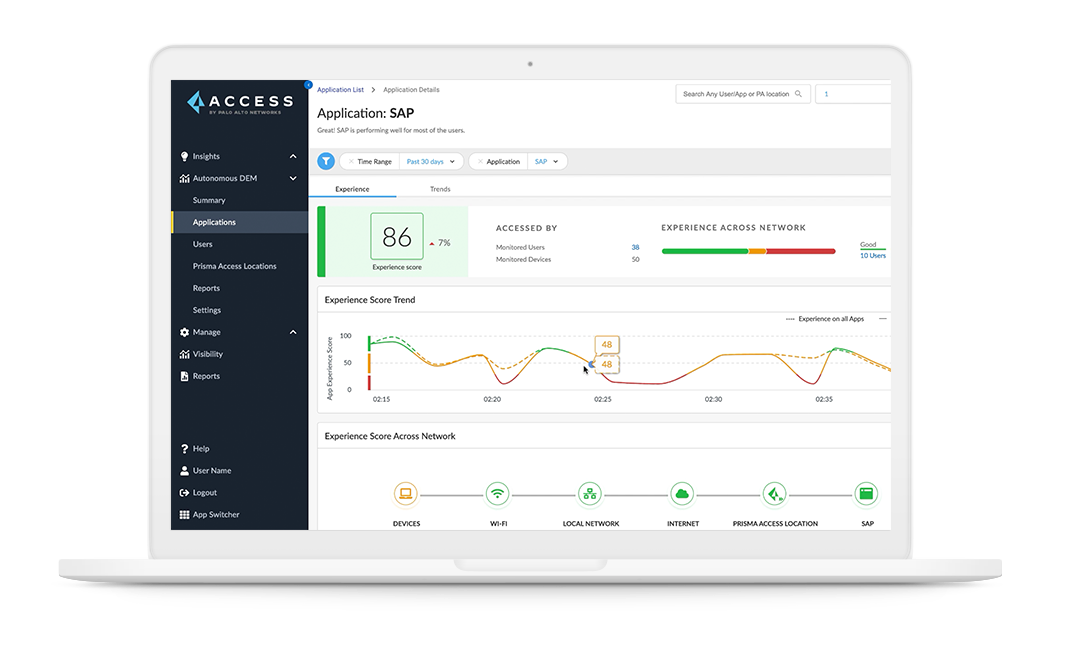Click the blue filter funnel icon

click(326, 161)
